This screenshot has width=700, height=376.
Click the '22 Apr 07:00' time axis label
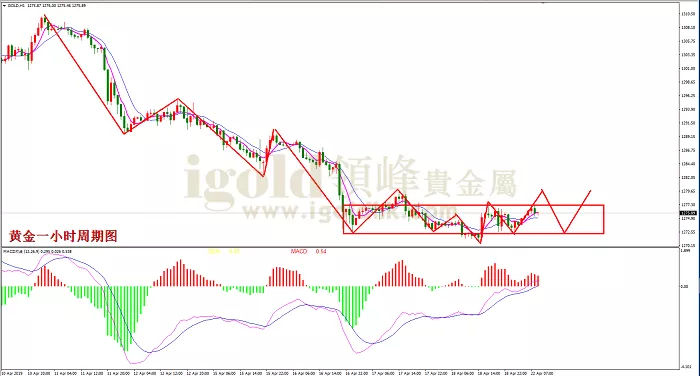click(542, 373)
